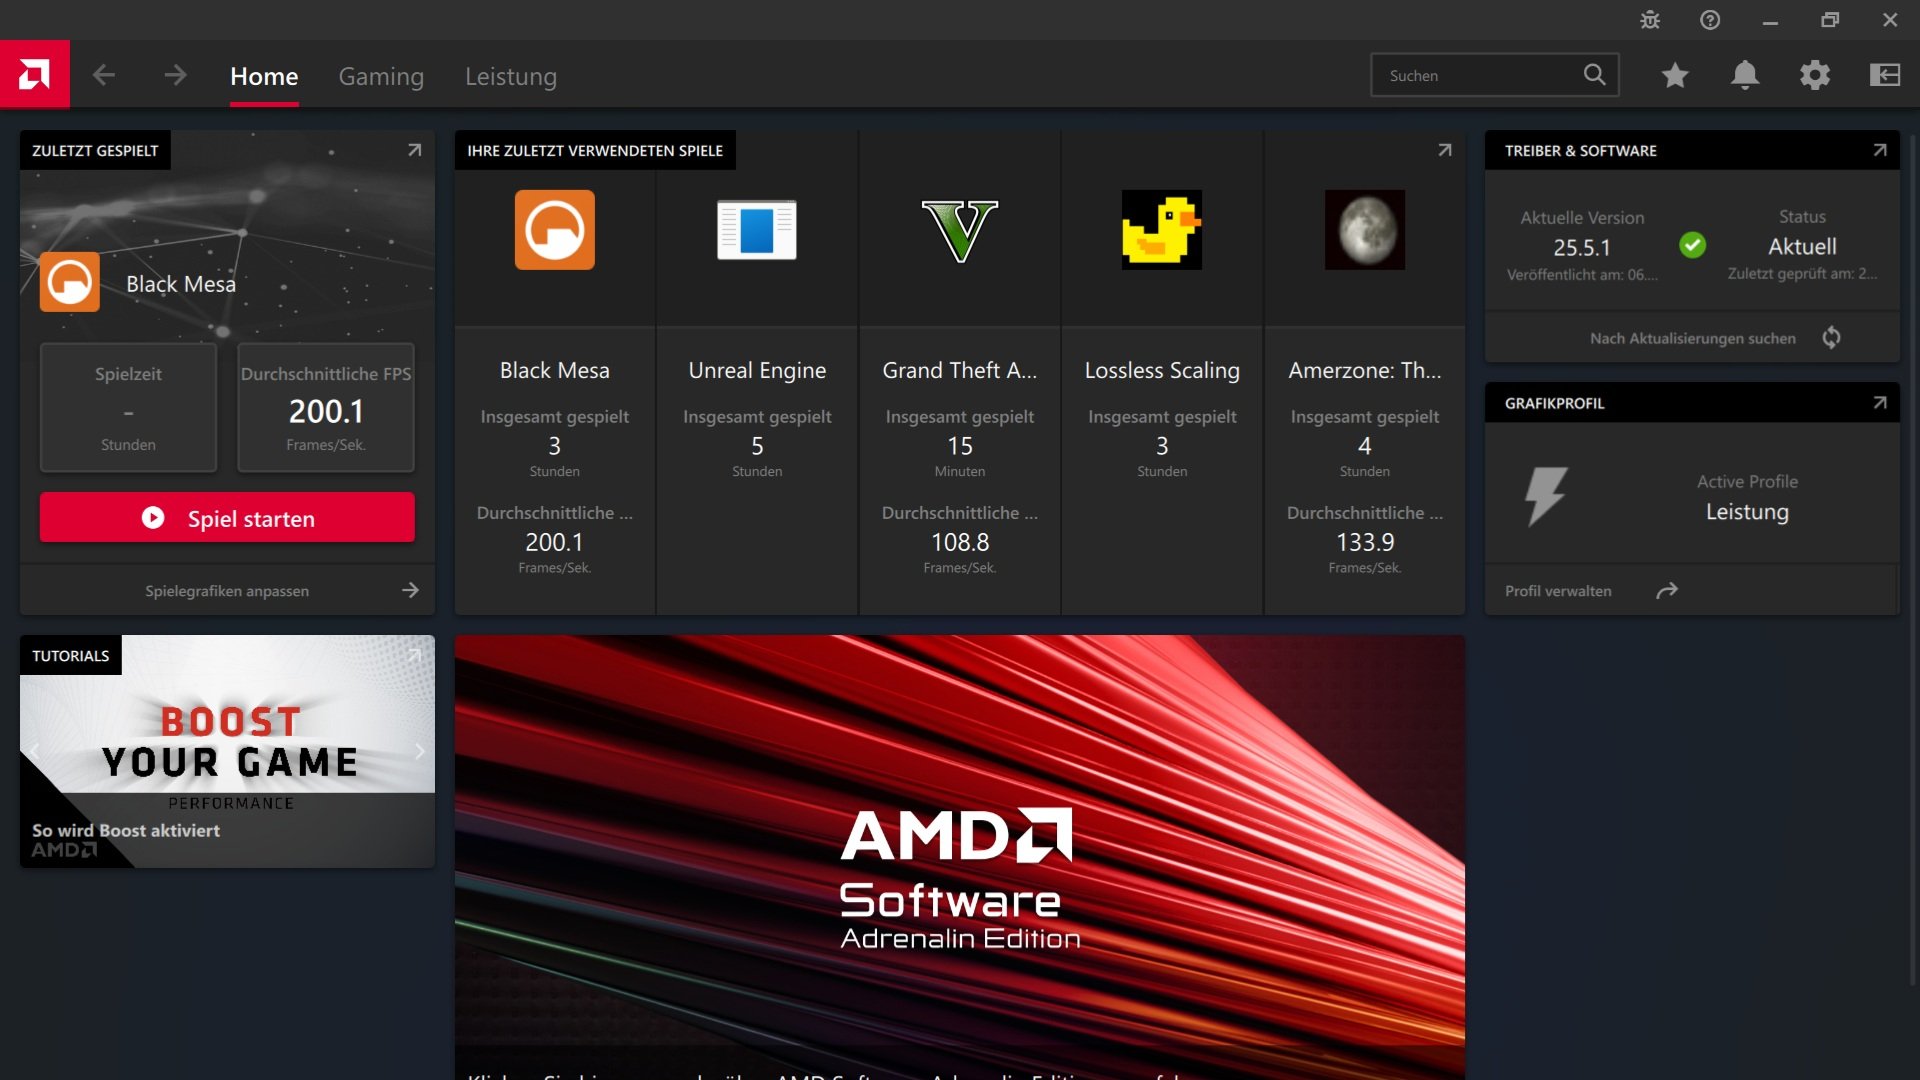Screen dimensions: 1920x1080
Task: Open notifications bell icon
Action: (x=1745, y=75)
